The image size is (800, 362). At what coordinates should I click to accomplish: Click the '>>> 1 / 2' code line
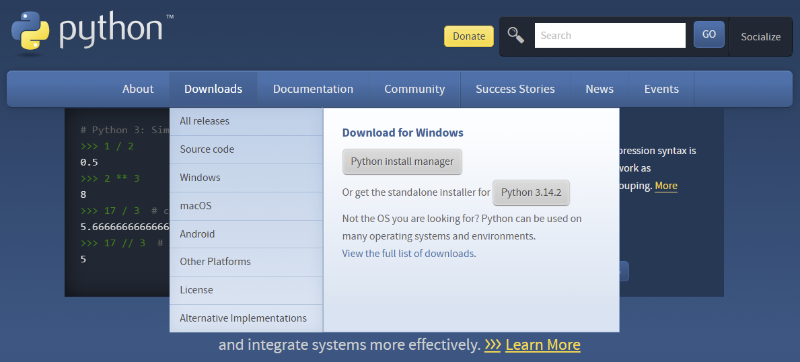click(107, 146)
